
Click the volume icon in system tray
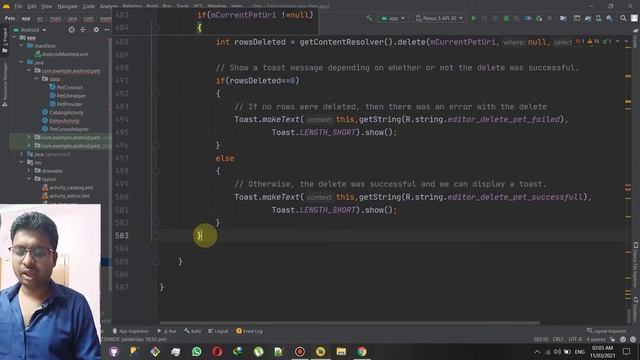pyautogui.click(x=558, y=352)
